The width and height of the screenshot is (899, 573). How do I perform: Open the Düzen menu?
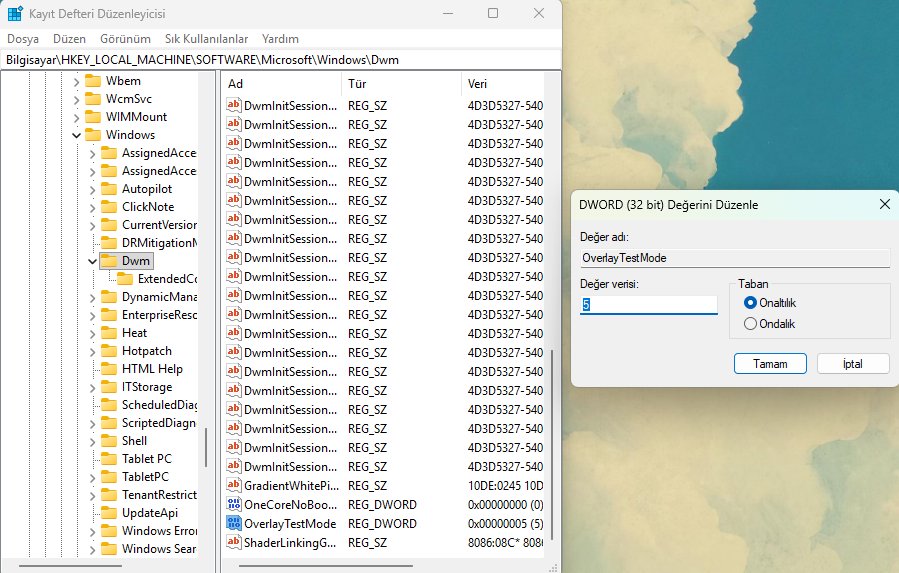(69, 38)
